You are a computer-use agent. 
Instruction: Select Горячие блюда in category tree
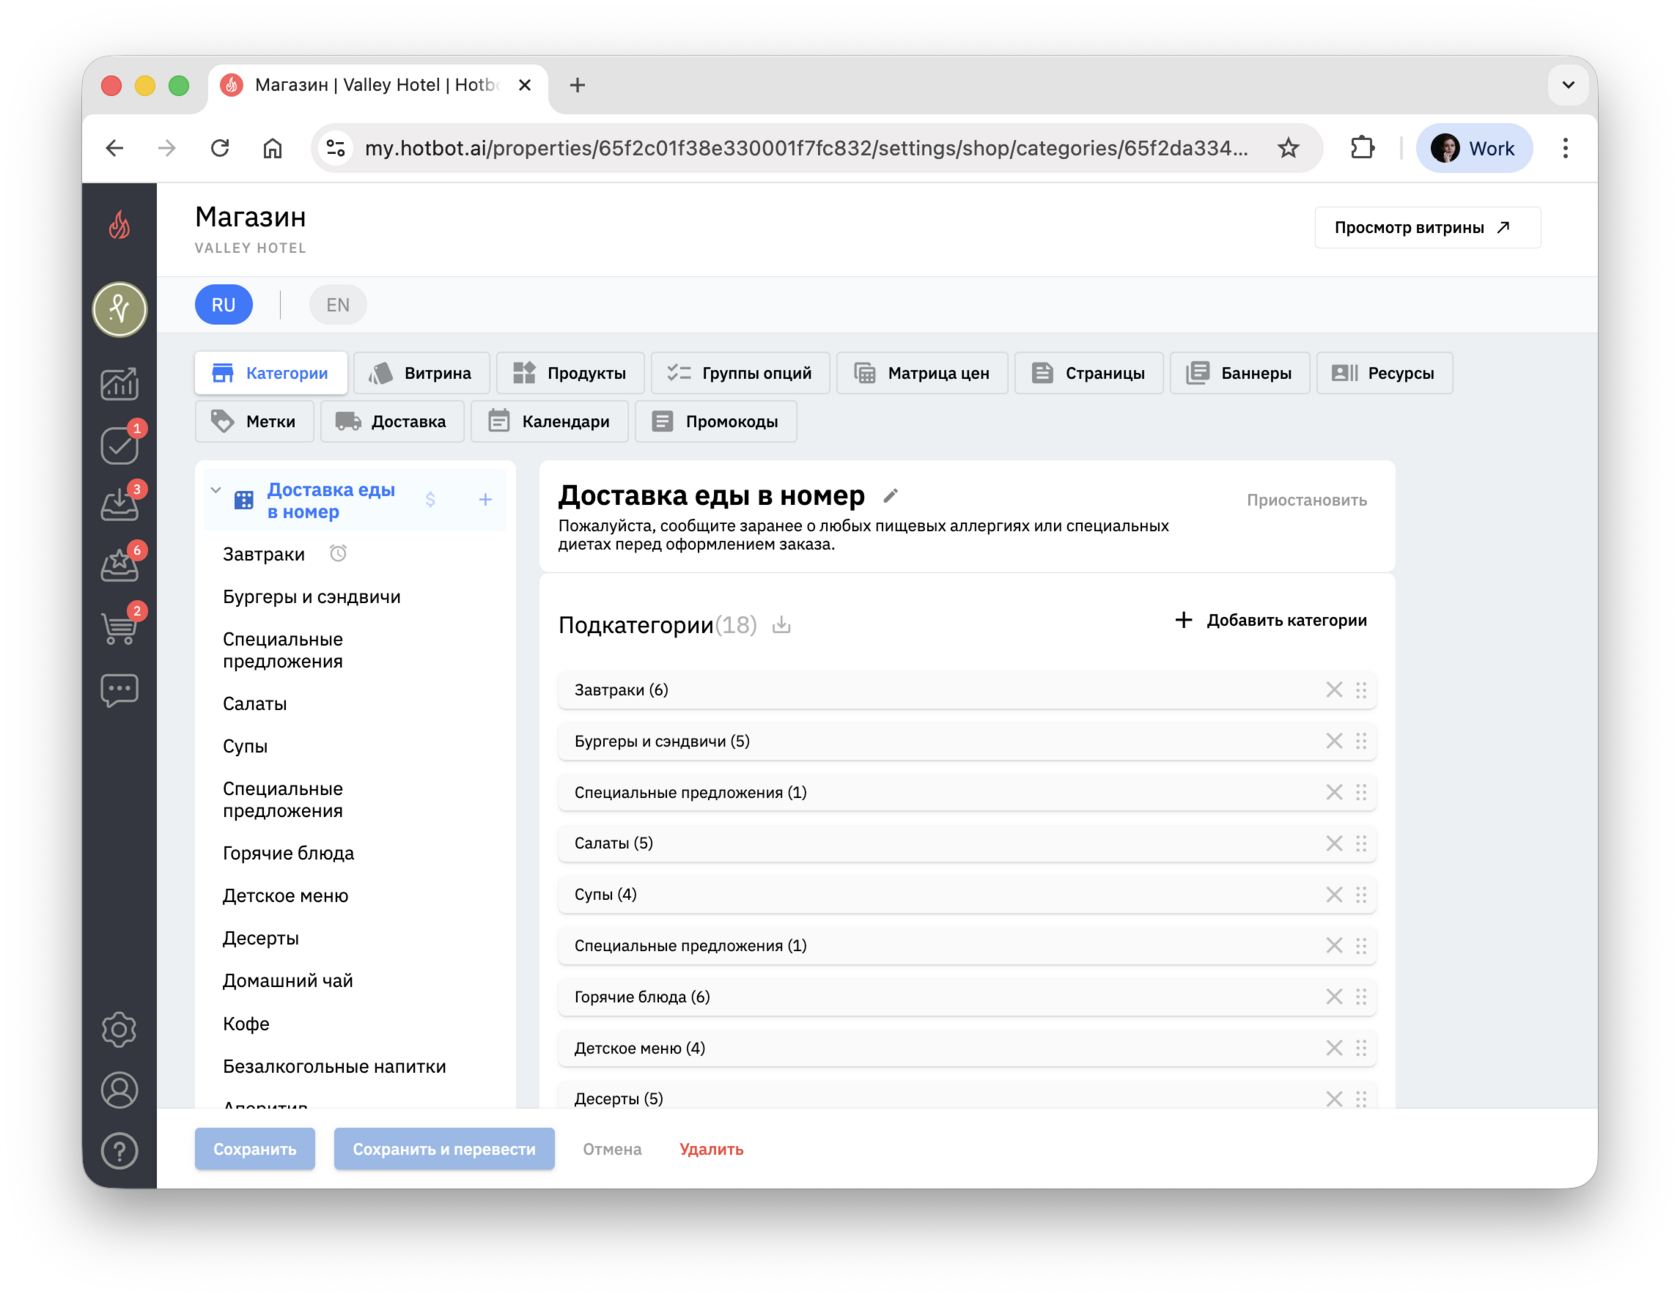[x=288, y=853]
